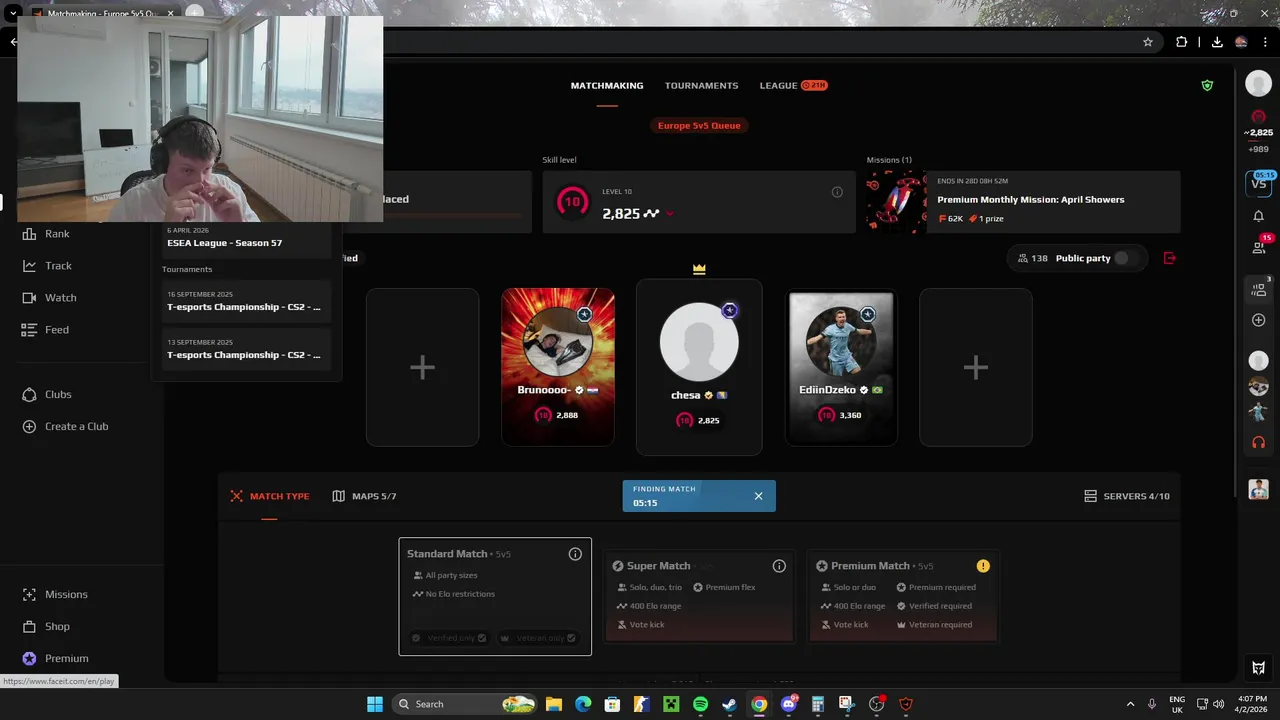Open the Rank sidebar item
This screenshot has height=720, width=1280.
tap(46, 233)
